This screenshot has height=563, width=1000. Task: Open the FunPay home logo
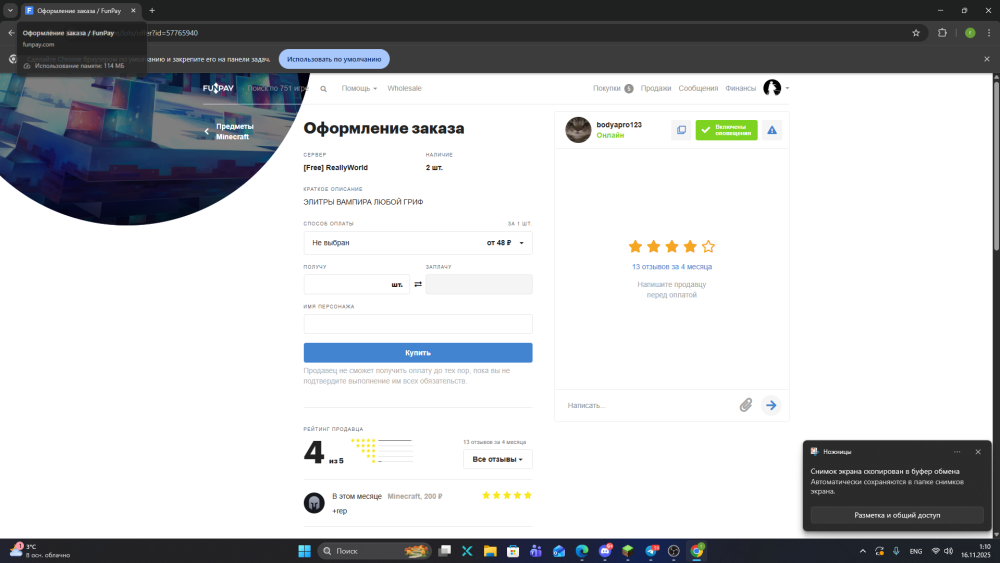[218, 88]
